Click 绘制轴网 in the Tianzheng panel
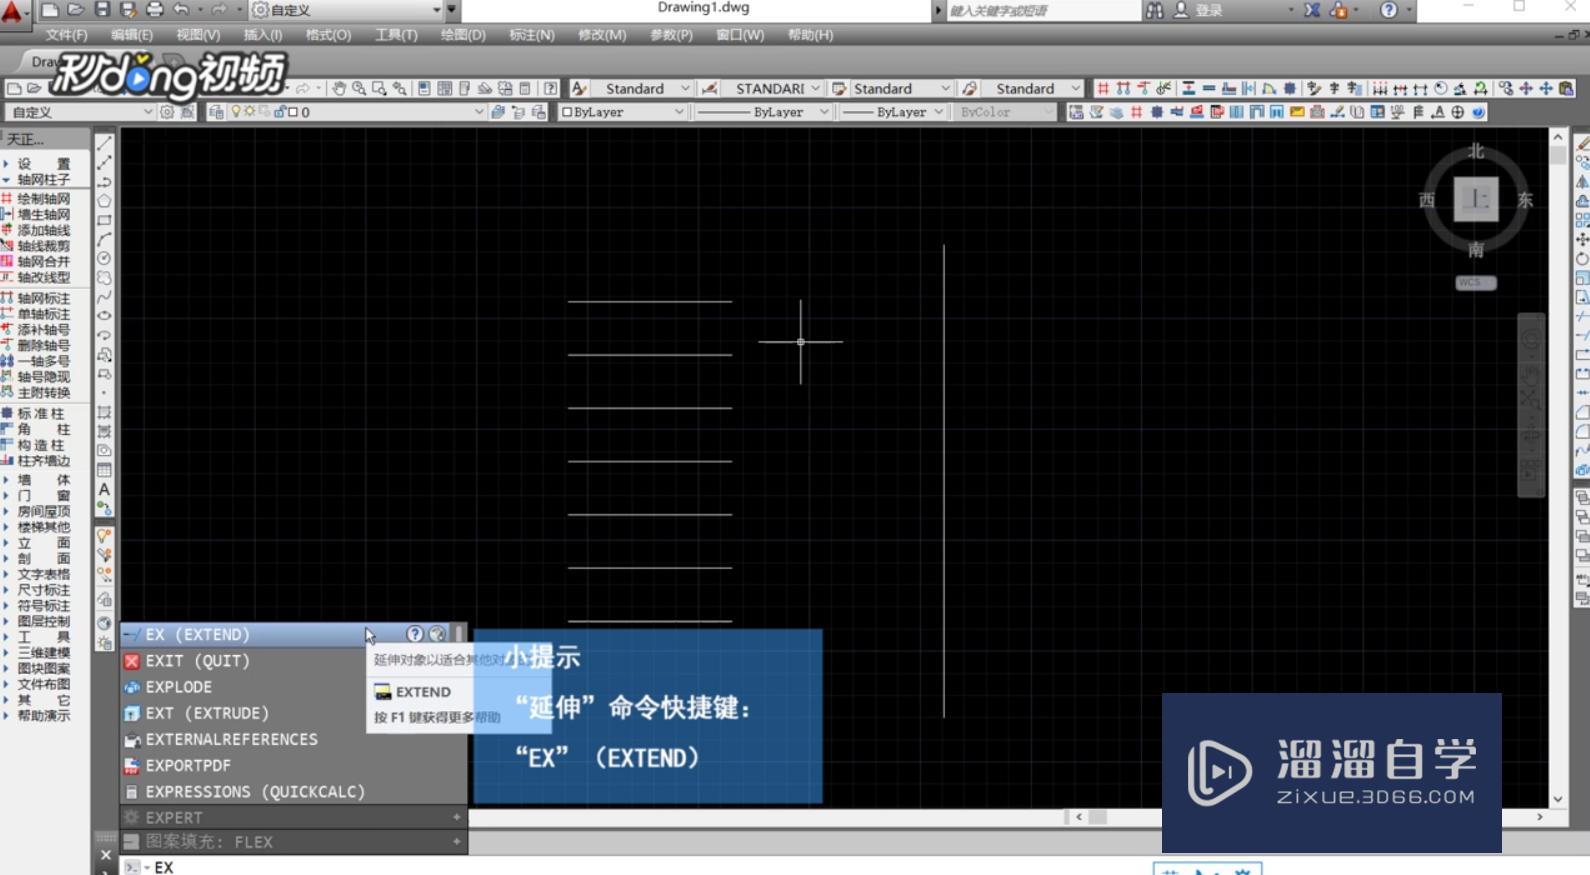1590x875 pixels. [x=43, y=199]
